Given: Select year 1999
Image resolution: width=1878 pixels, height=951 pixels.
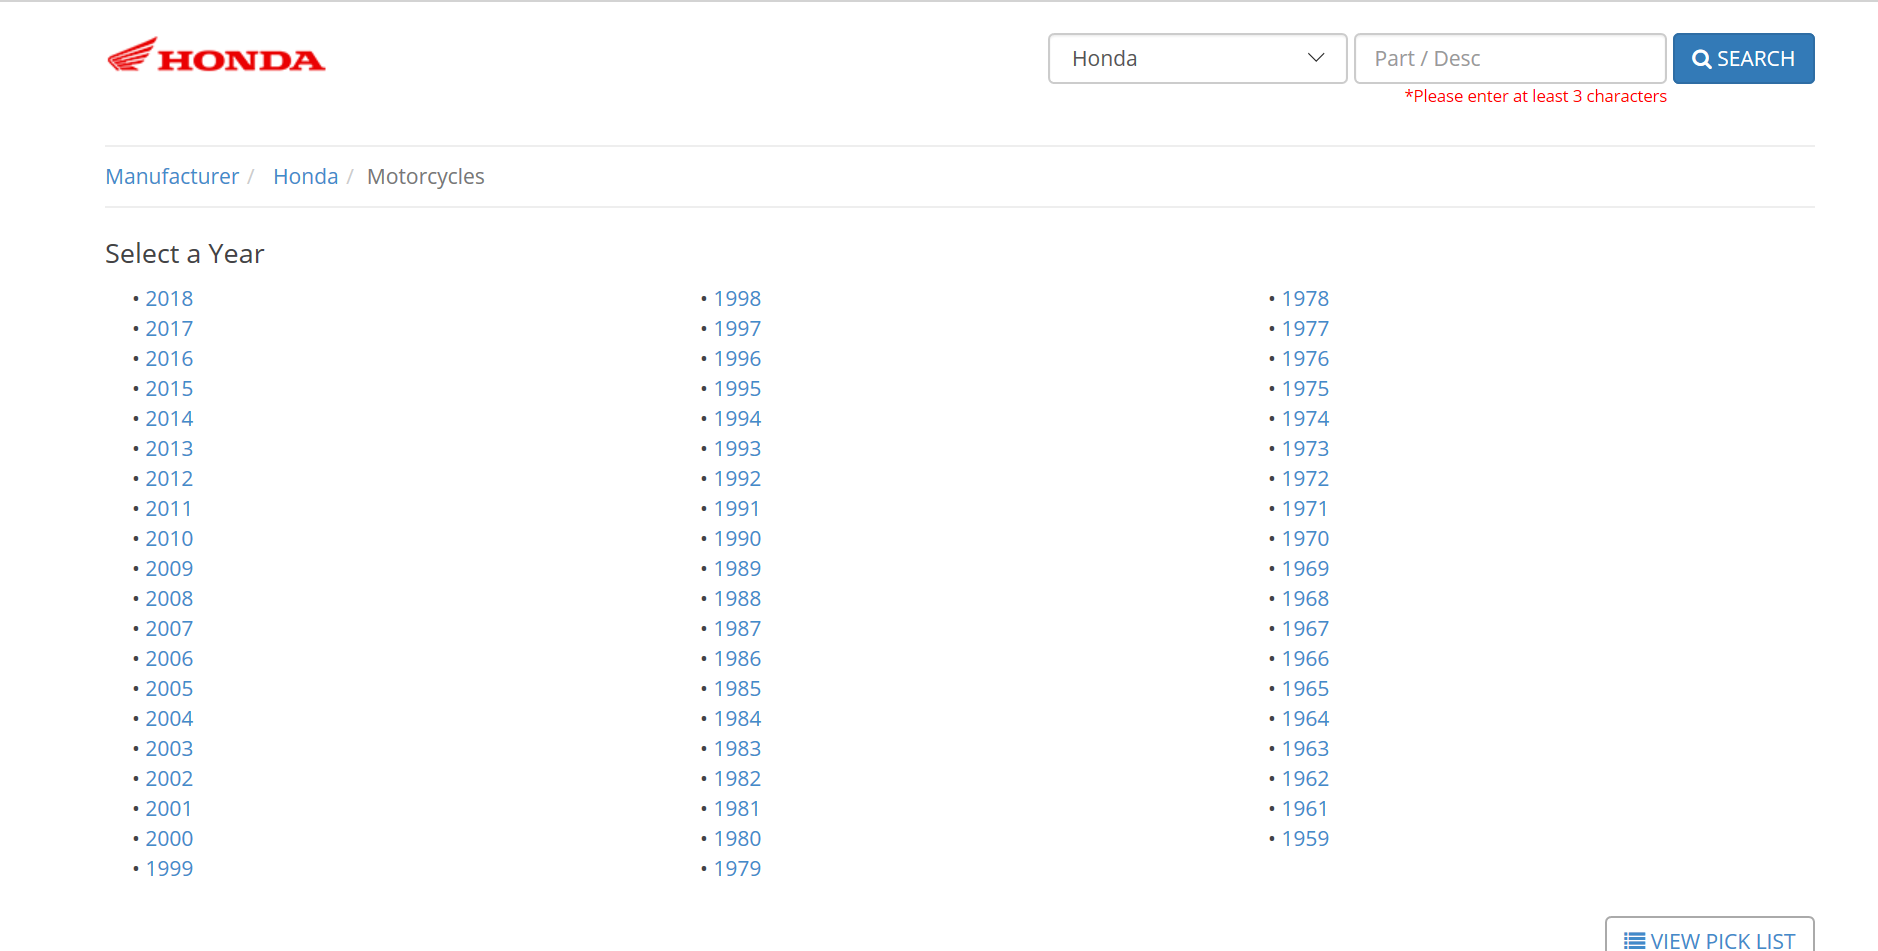Looking at the screenshot, I should click(169, 869).
